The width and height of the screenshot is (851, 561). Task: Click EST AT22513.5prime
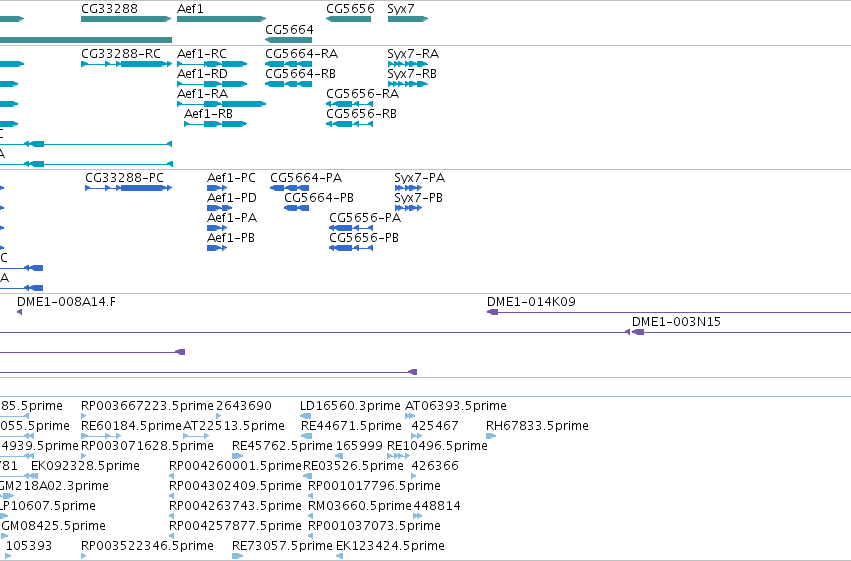coord(234,426)
